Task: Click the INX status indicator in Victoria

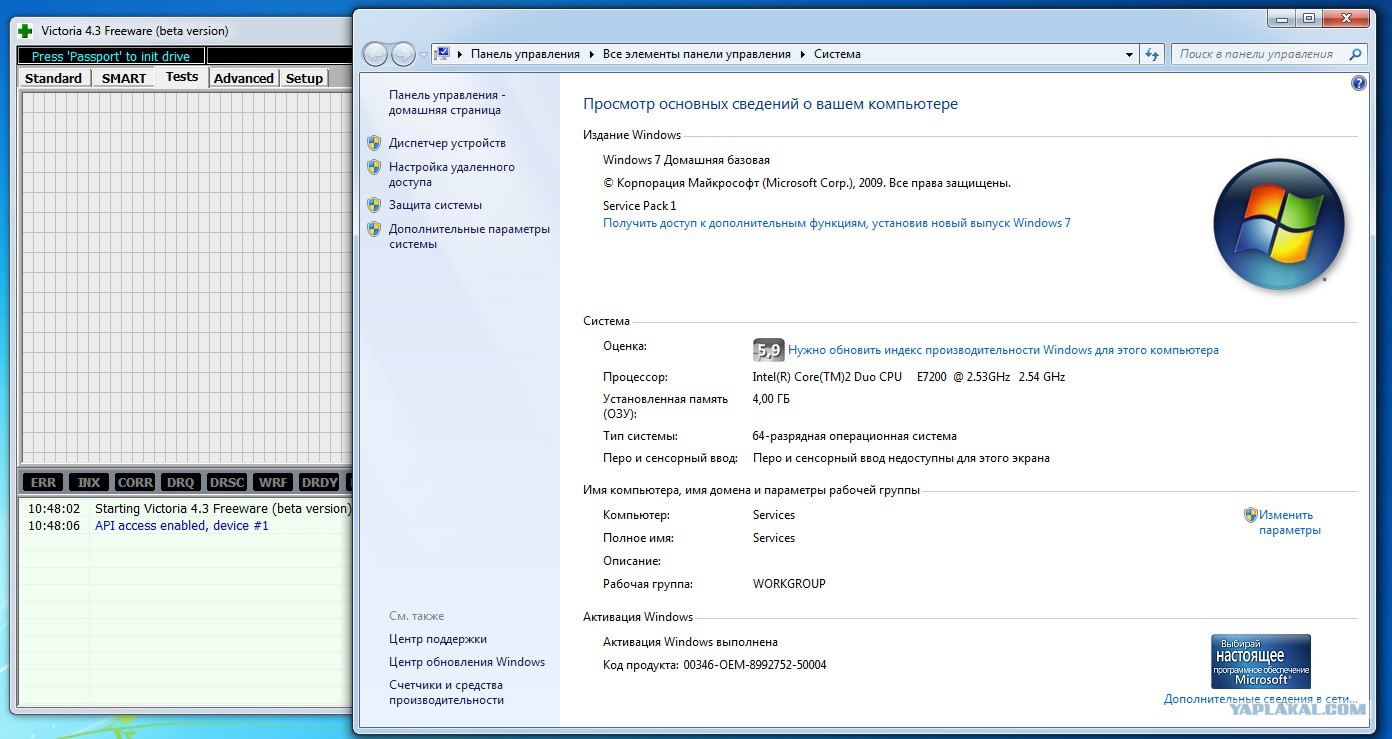Action: pos(89,482)
